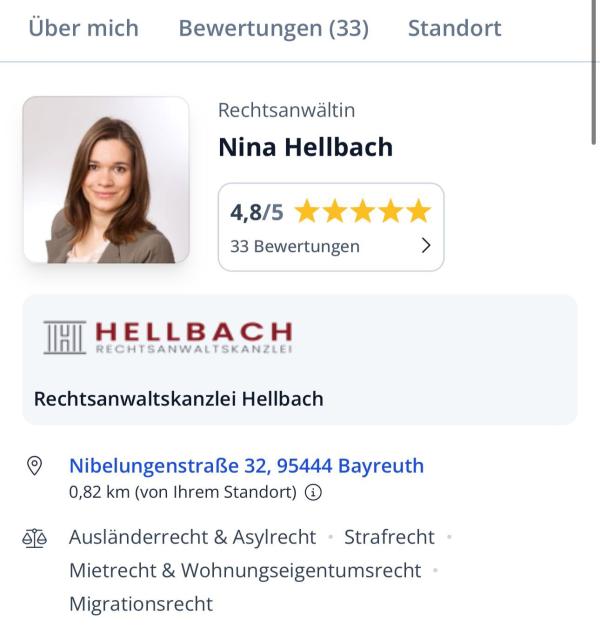This screenshot has height=633, width=600.
Task: Open the Nibelungenstraße 32 address link
Action: point(246,466)
